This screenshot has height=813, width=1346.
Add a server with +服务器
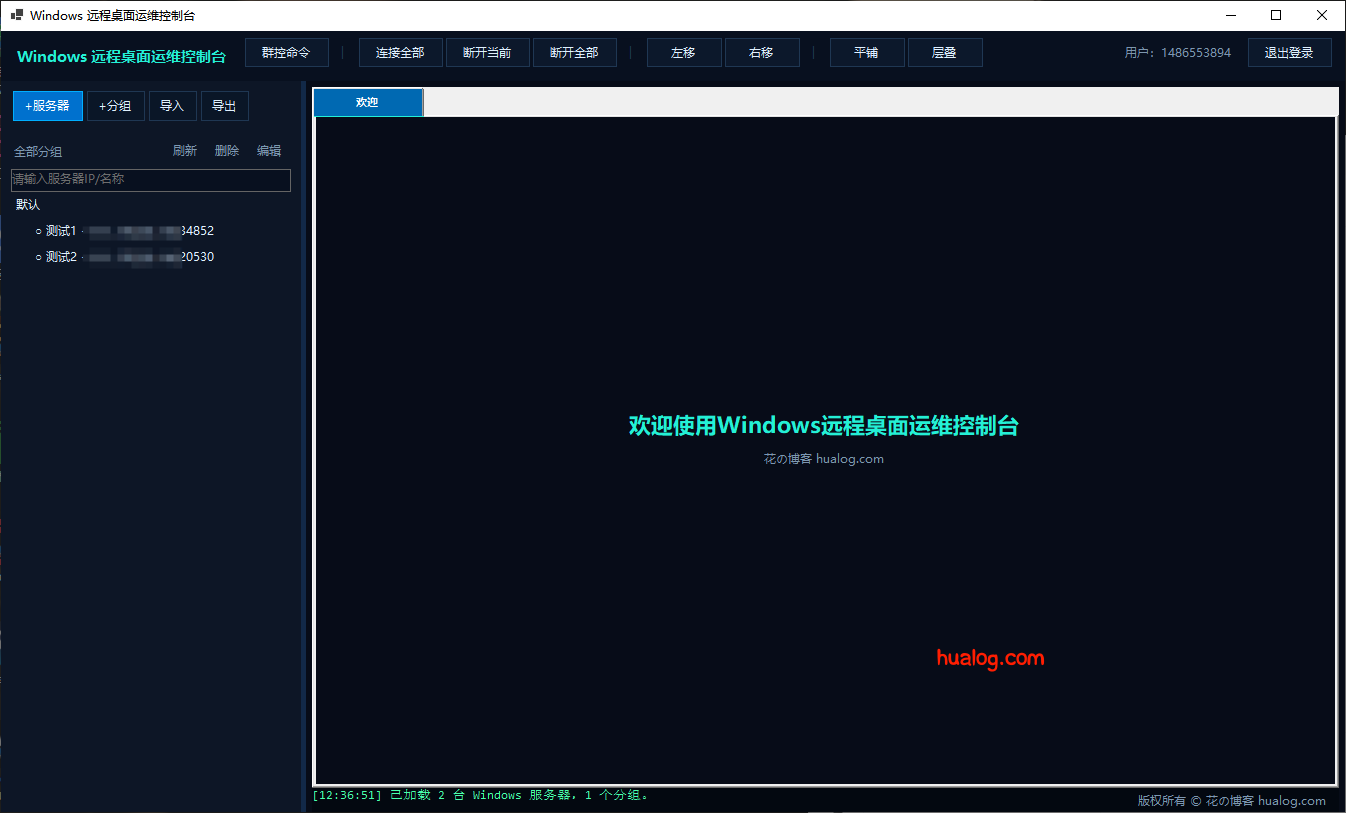tap(48, 106)
